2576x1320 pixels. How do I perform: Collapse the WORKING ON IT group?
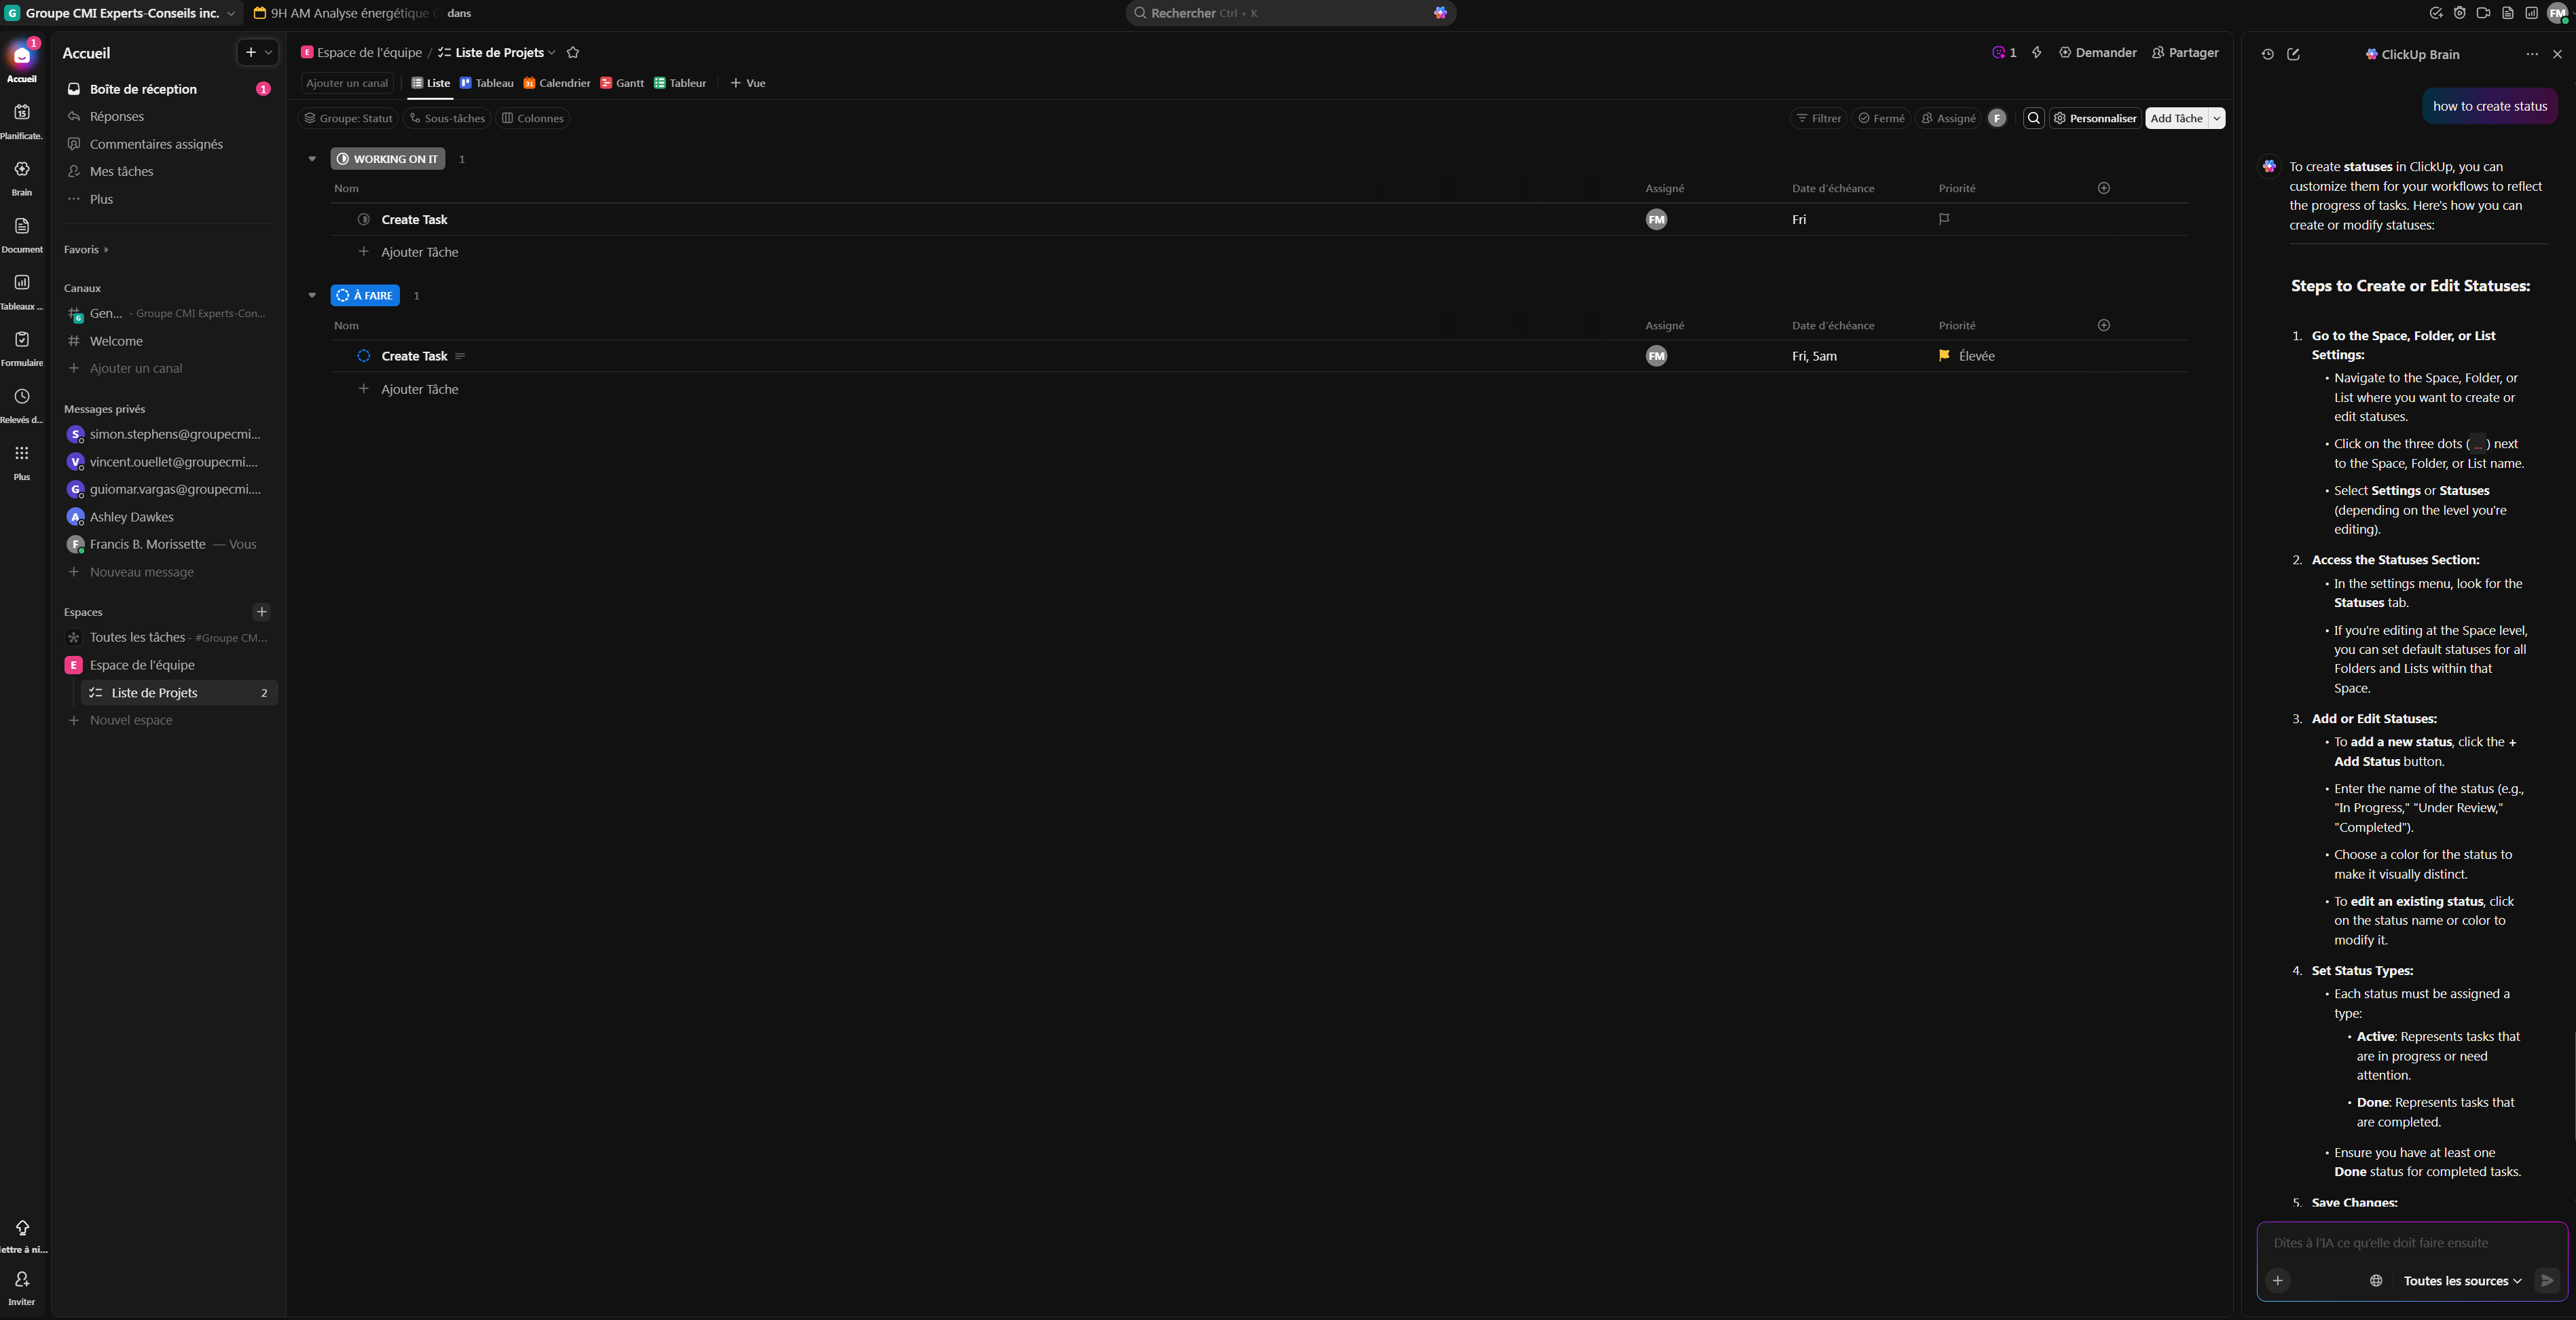pyautogui.click(x=312, y=159)
